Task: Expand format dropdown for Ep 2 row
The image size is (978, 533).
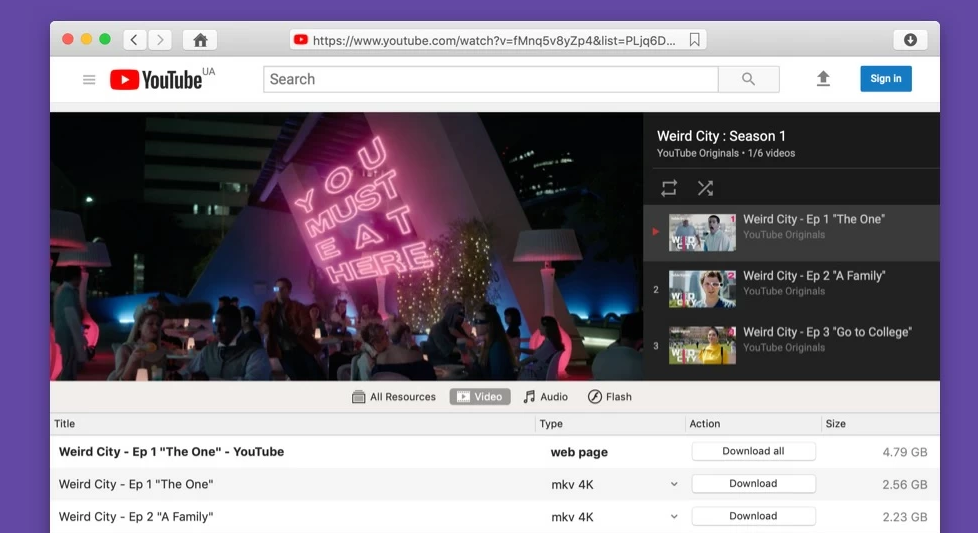Action: (x=674, y=516)
